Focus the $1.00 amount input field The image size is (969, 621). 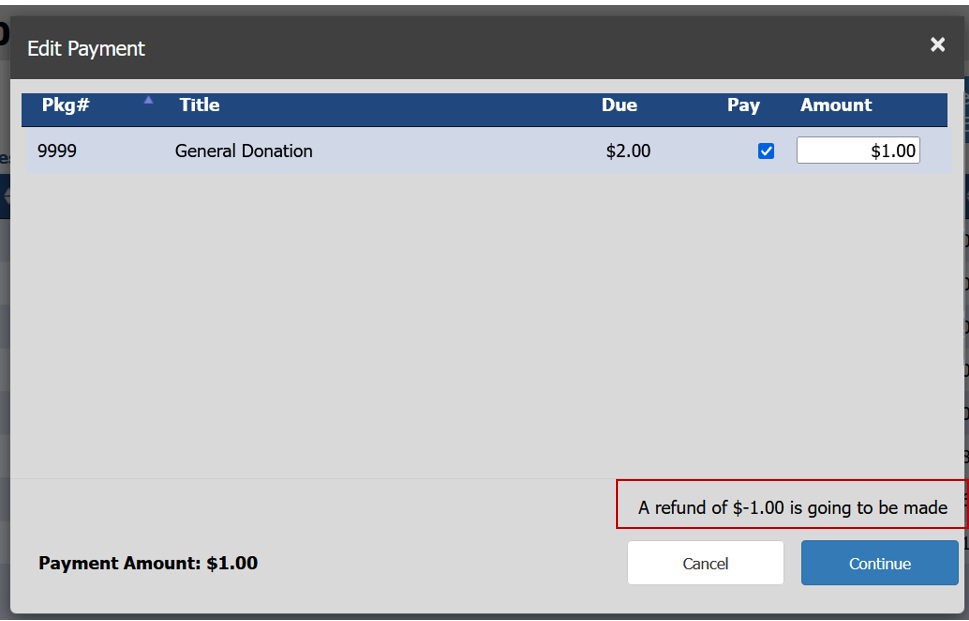857,151
